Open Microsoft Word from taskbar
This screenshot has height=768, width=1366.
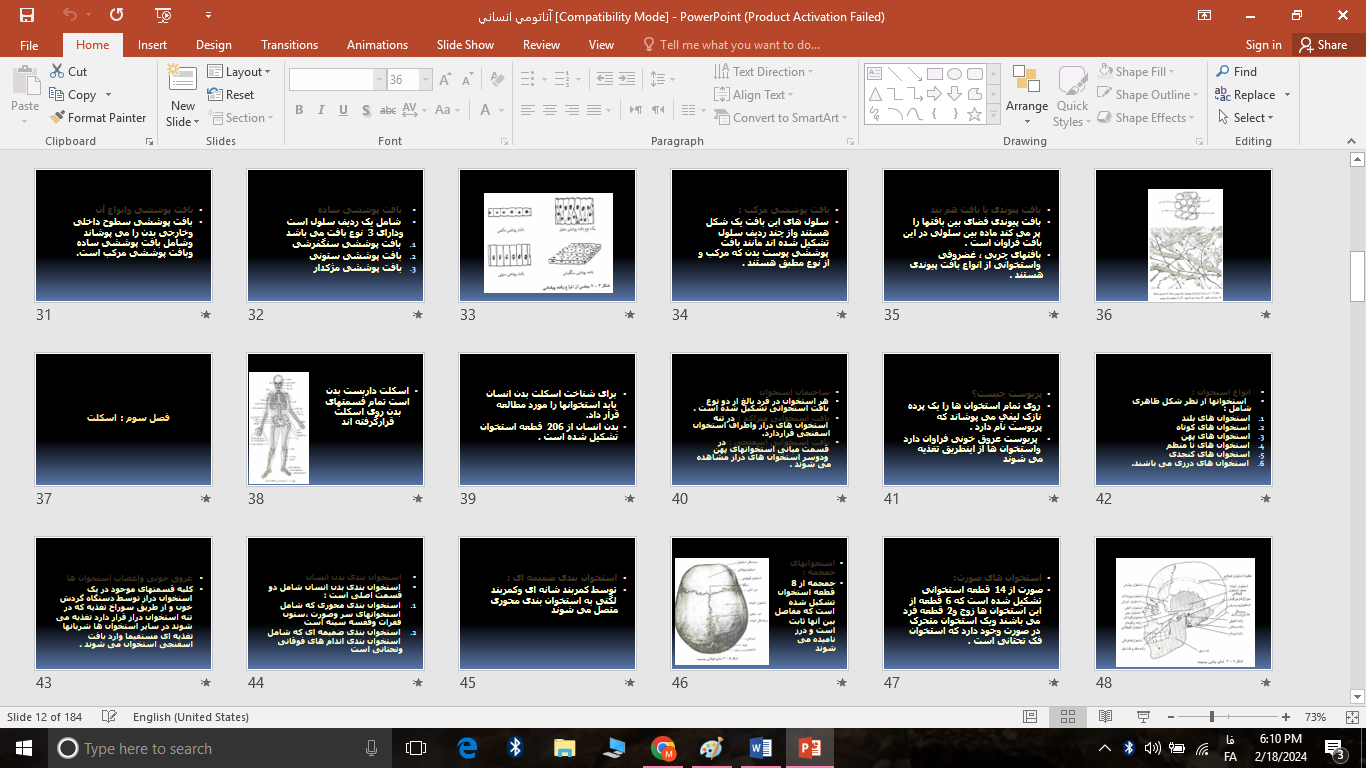761,748
